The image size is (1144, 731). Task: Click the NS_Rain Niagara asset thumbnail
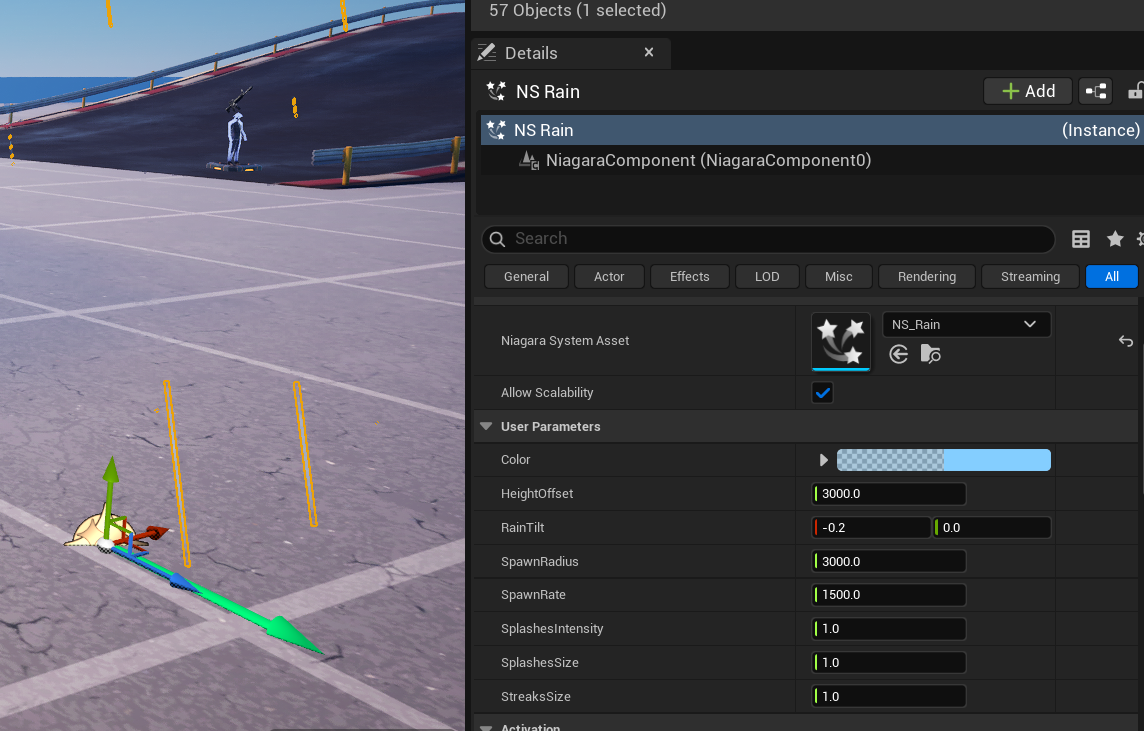point(840,341)
